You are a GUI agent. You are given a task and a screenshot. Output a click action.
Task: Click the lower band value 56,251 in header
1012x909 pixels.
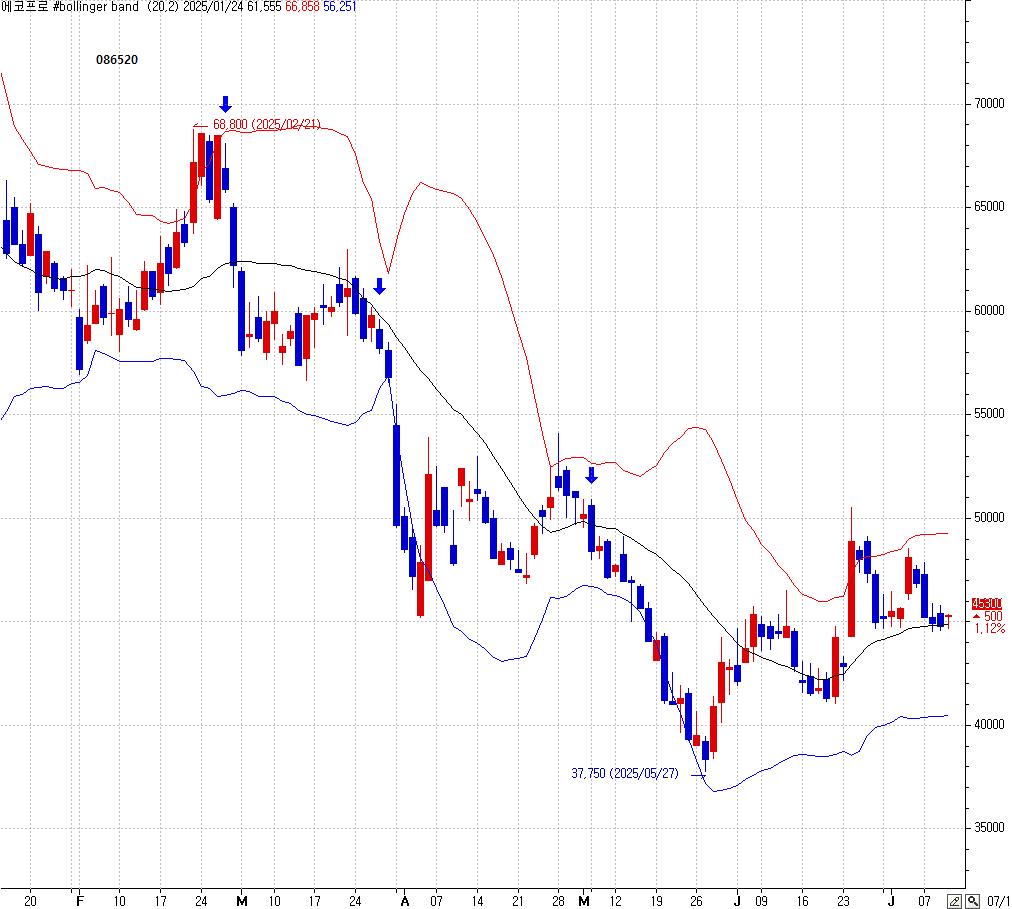[339, 6]
